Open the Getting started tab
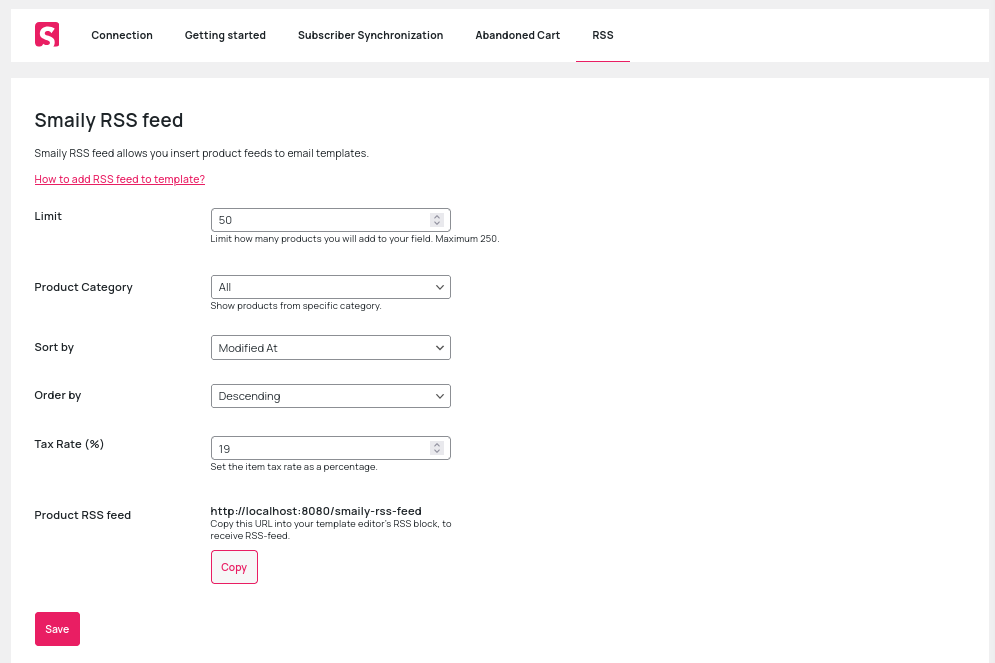This screenshot has height=663, width=995. click(x=225, y=35)
